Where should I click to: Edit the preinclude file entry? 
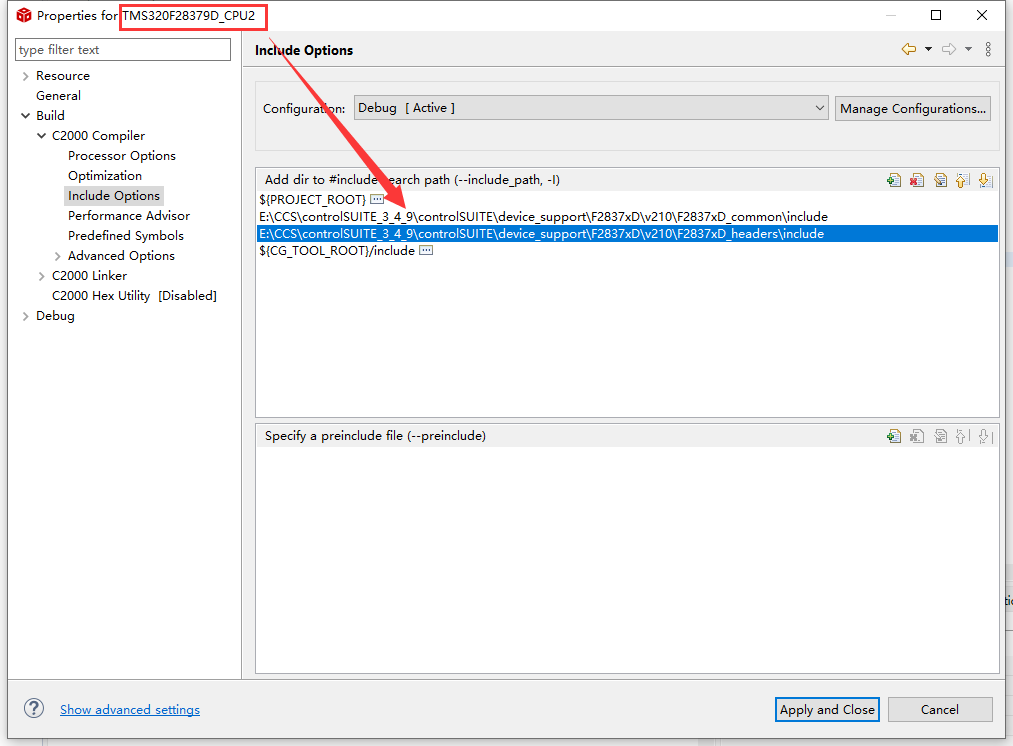[x=940, y=437]
